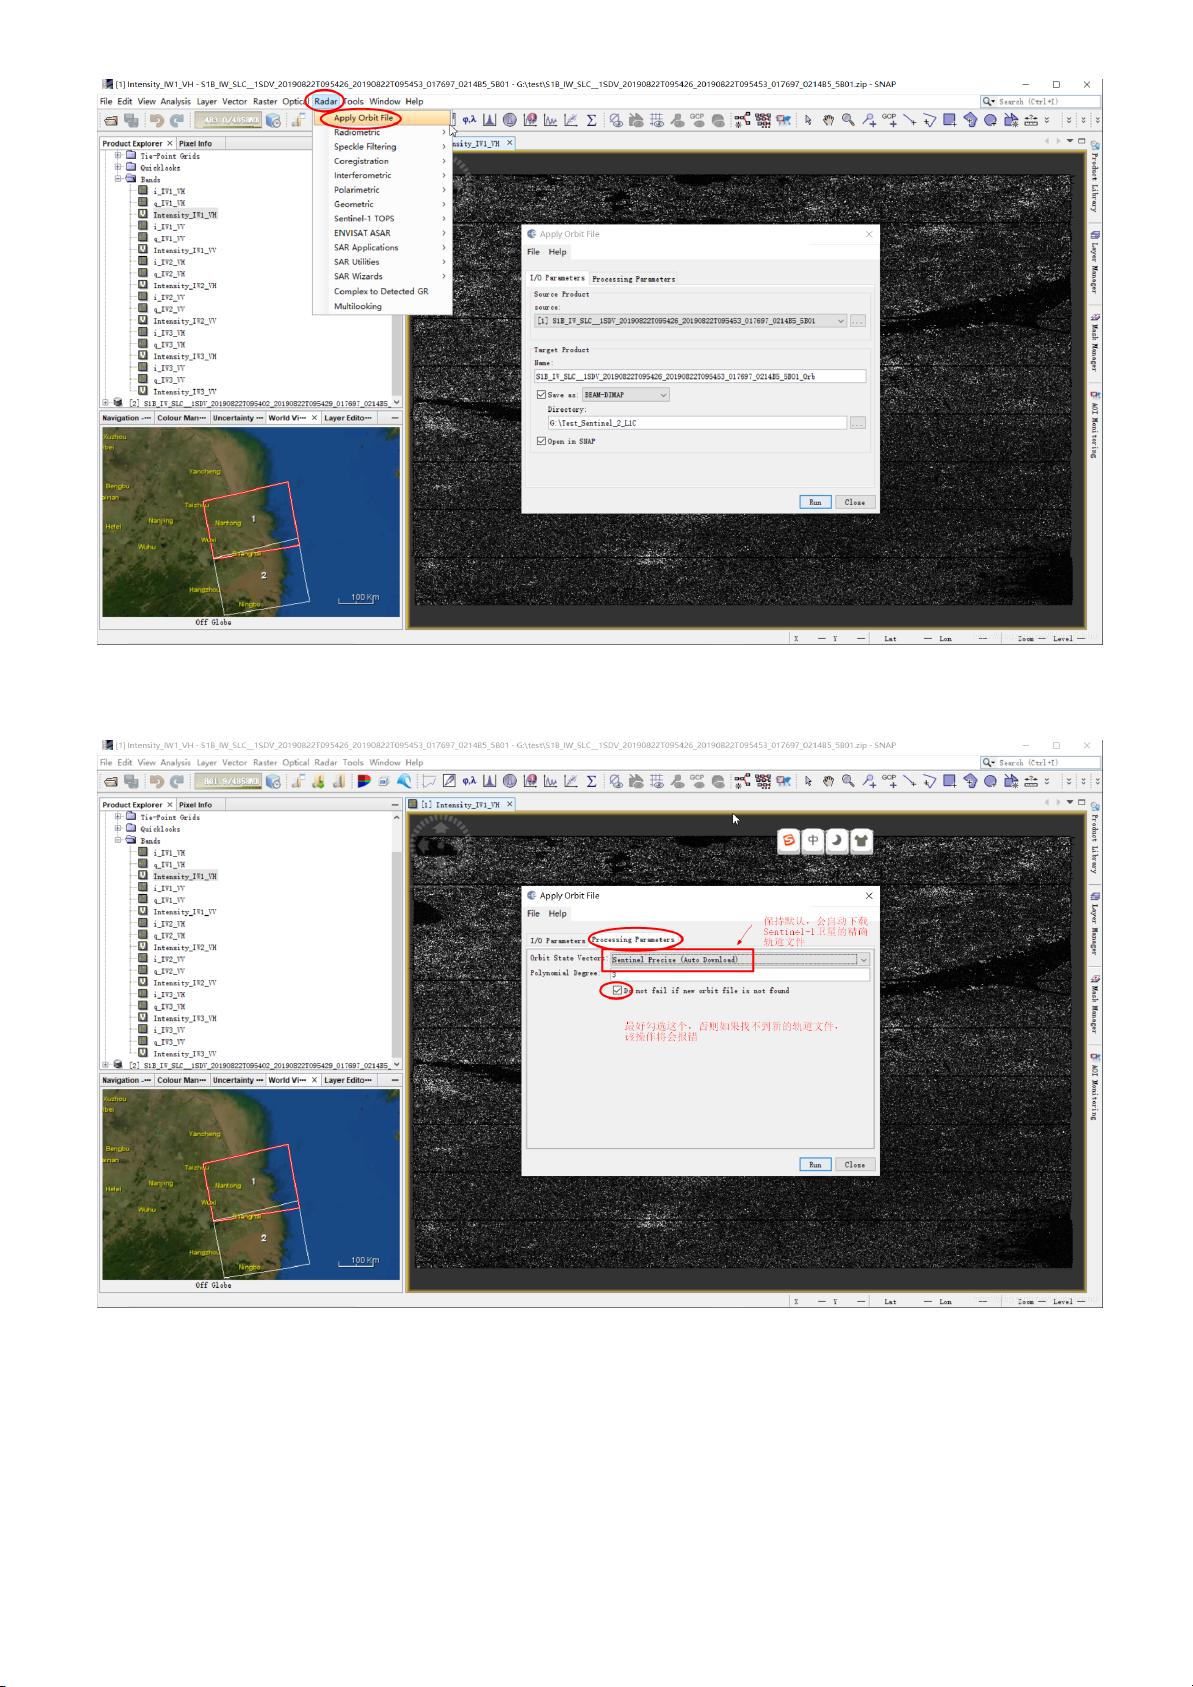The width and height of the screenshot is (1193, 1687).
Task: Select the draw ellipse tool in Processing Parameters screenshot
Action: pyautogui.click(x=990, y=781)
